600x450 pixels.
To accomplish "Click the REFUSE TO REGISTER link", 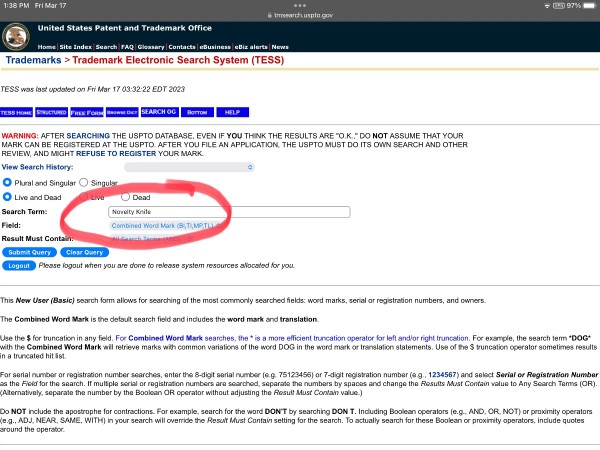I will click(x=116, y=153).
